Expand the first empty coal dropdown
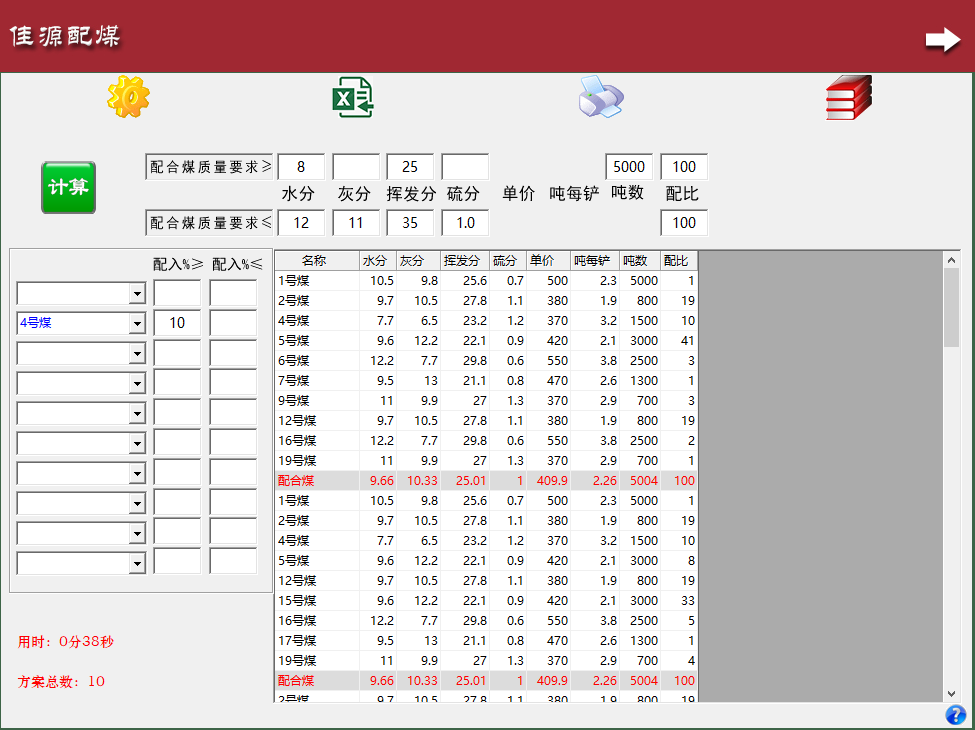975x730 pixels. click(137, 293)
